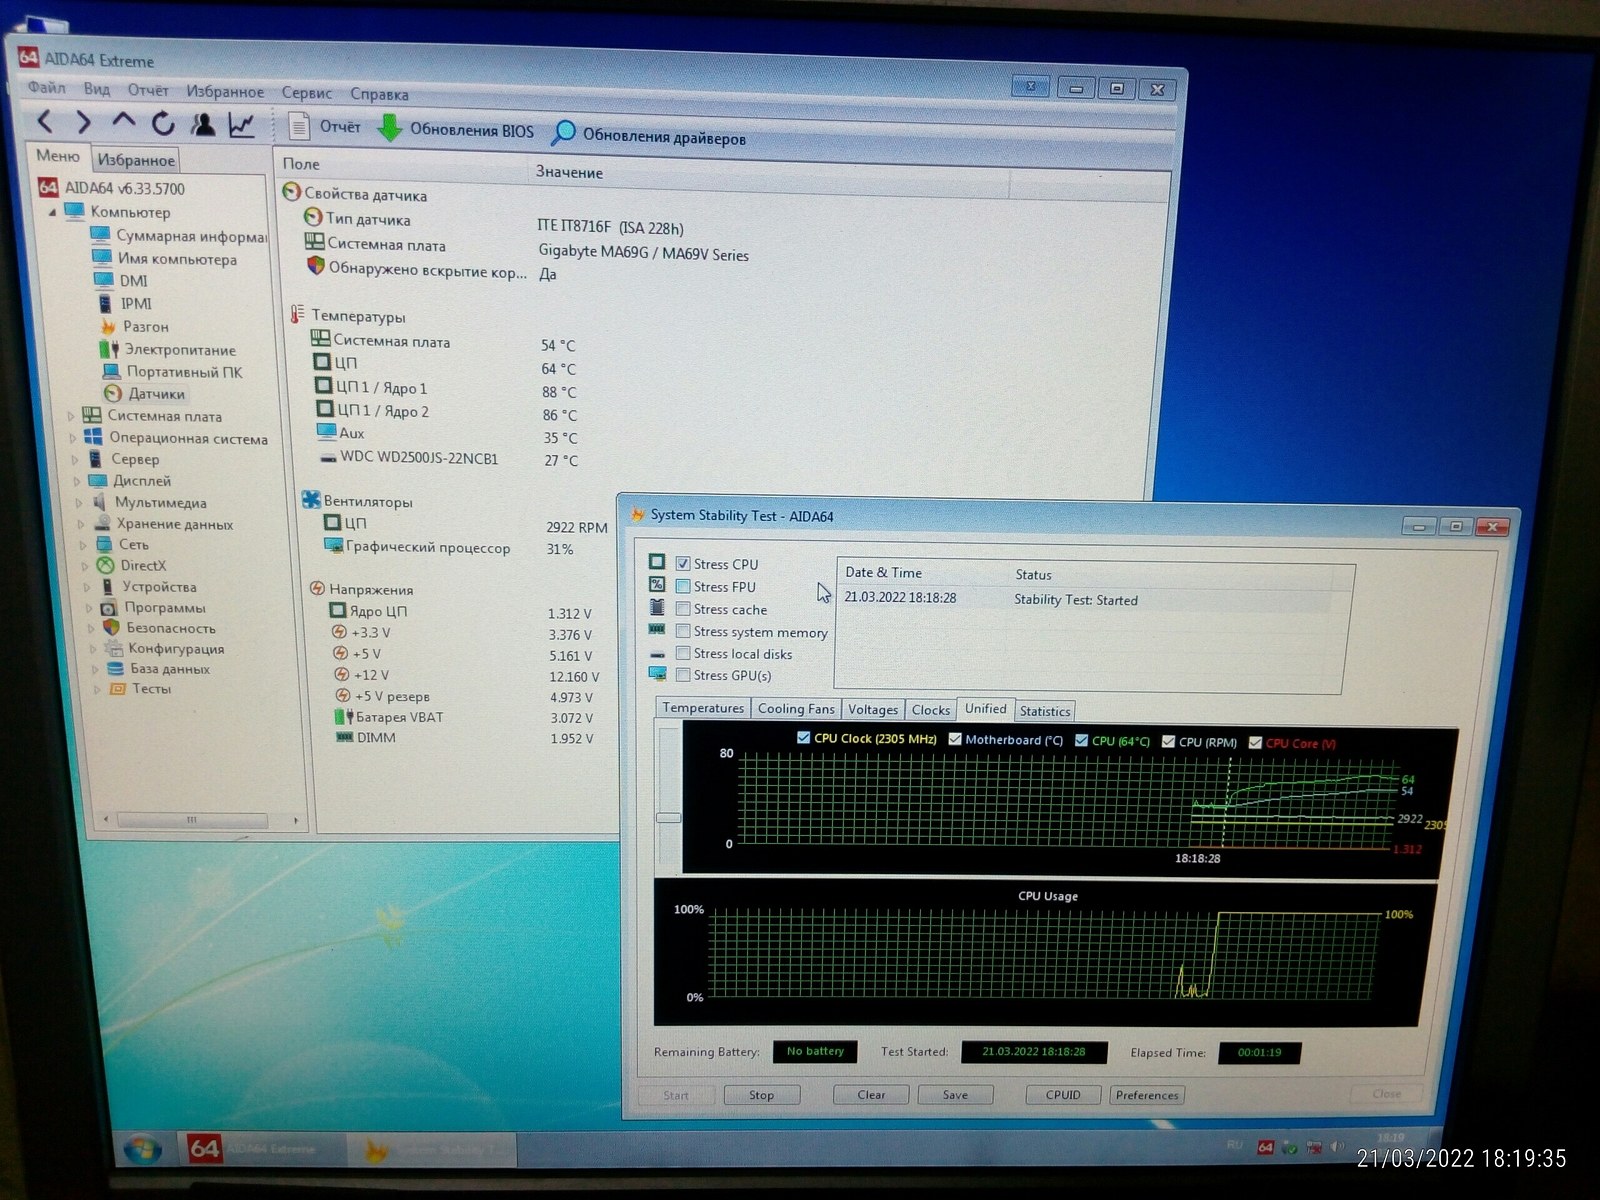Switch to the Temperatures tab

coord(703,708)
